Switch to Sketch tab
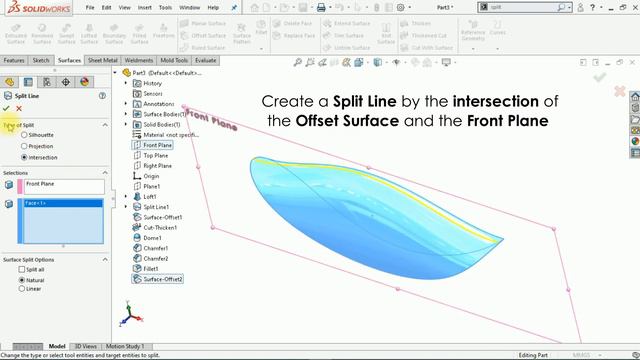 coord(41,60)
